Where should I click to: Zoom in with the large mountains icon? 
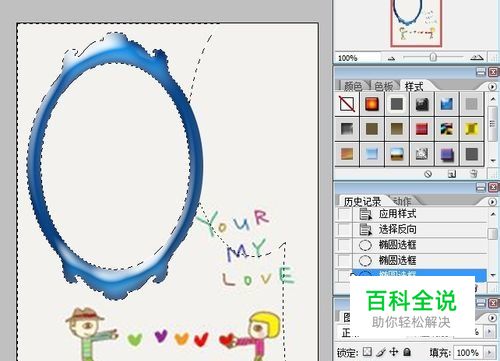click(x=477, y=58)
